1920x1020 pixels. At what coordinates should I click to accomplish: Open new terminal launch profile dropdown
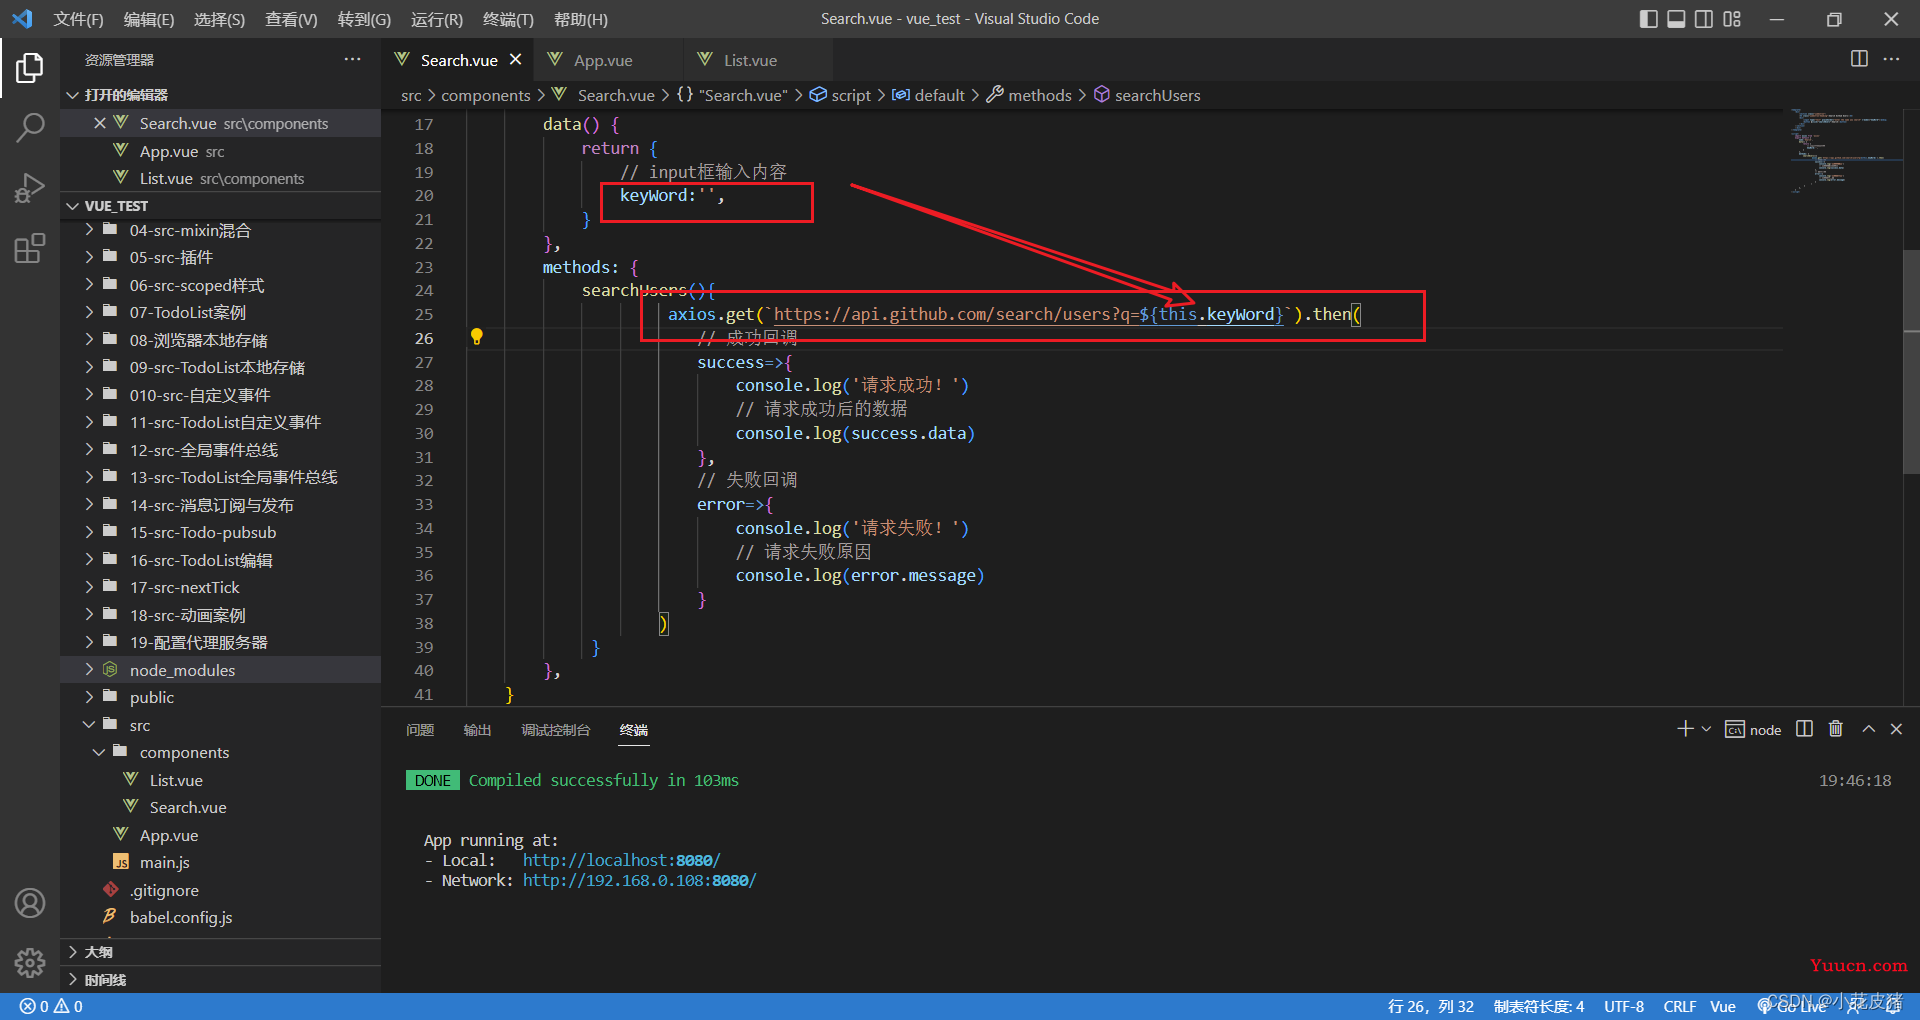pos(1706,729)
